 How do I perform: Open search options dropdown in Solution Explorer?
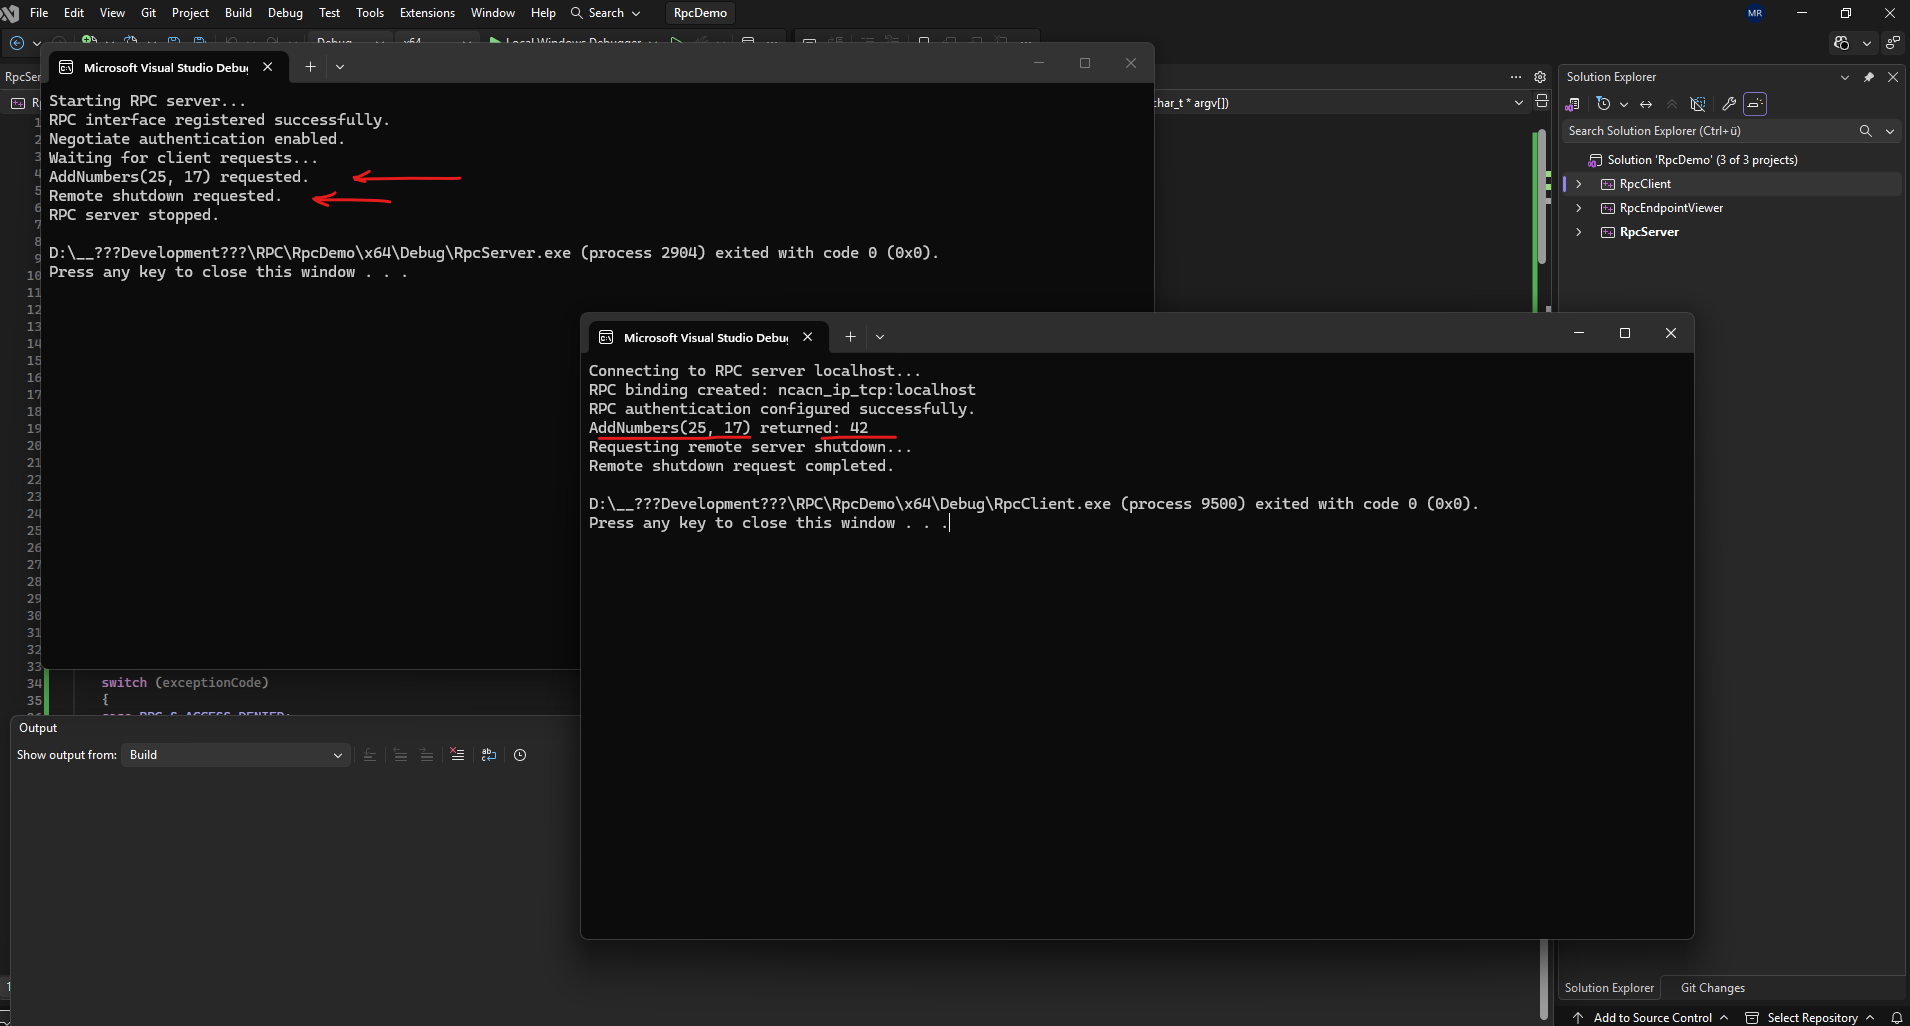(x=1890, y=131)
